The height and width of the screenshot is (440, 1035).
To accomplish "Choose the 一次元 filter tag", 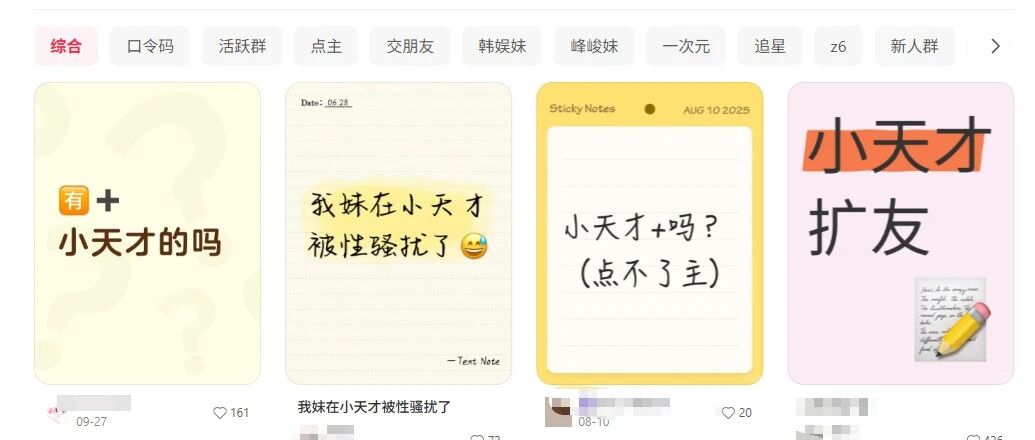I will (x=686, y=46).
